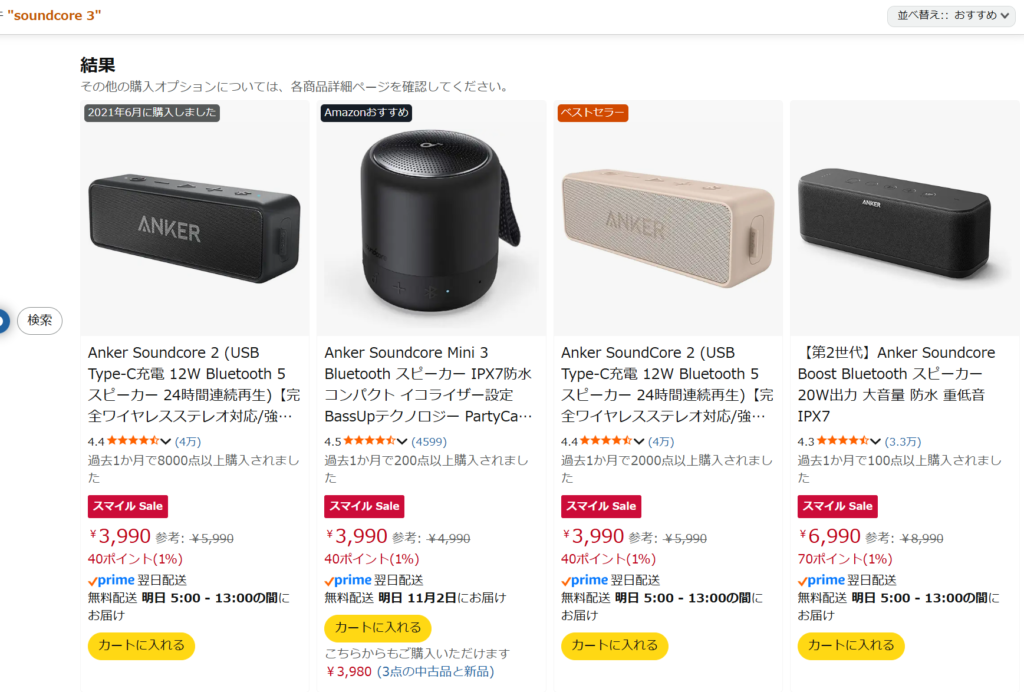Open the 3.3万 reviews link
The height and width of the screenshot is (692, 1024).
(x=903, y=441)
